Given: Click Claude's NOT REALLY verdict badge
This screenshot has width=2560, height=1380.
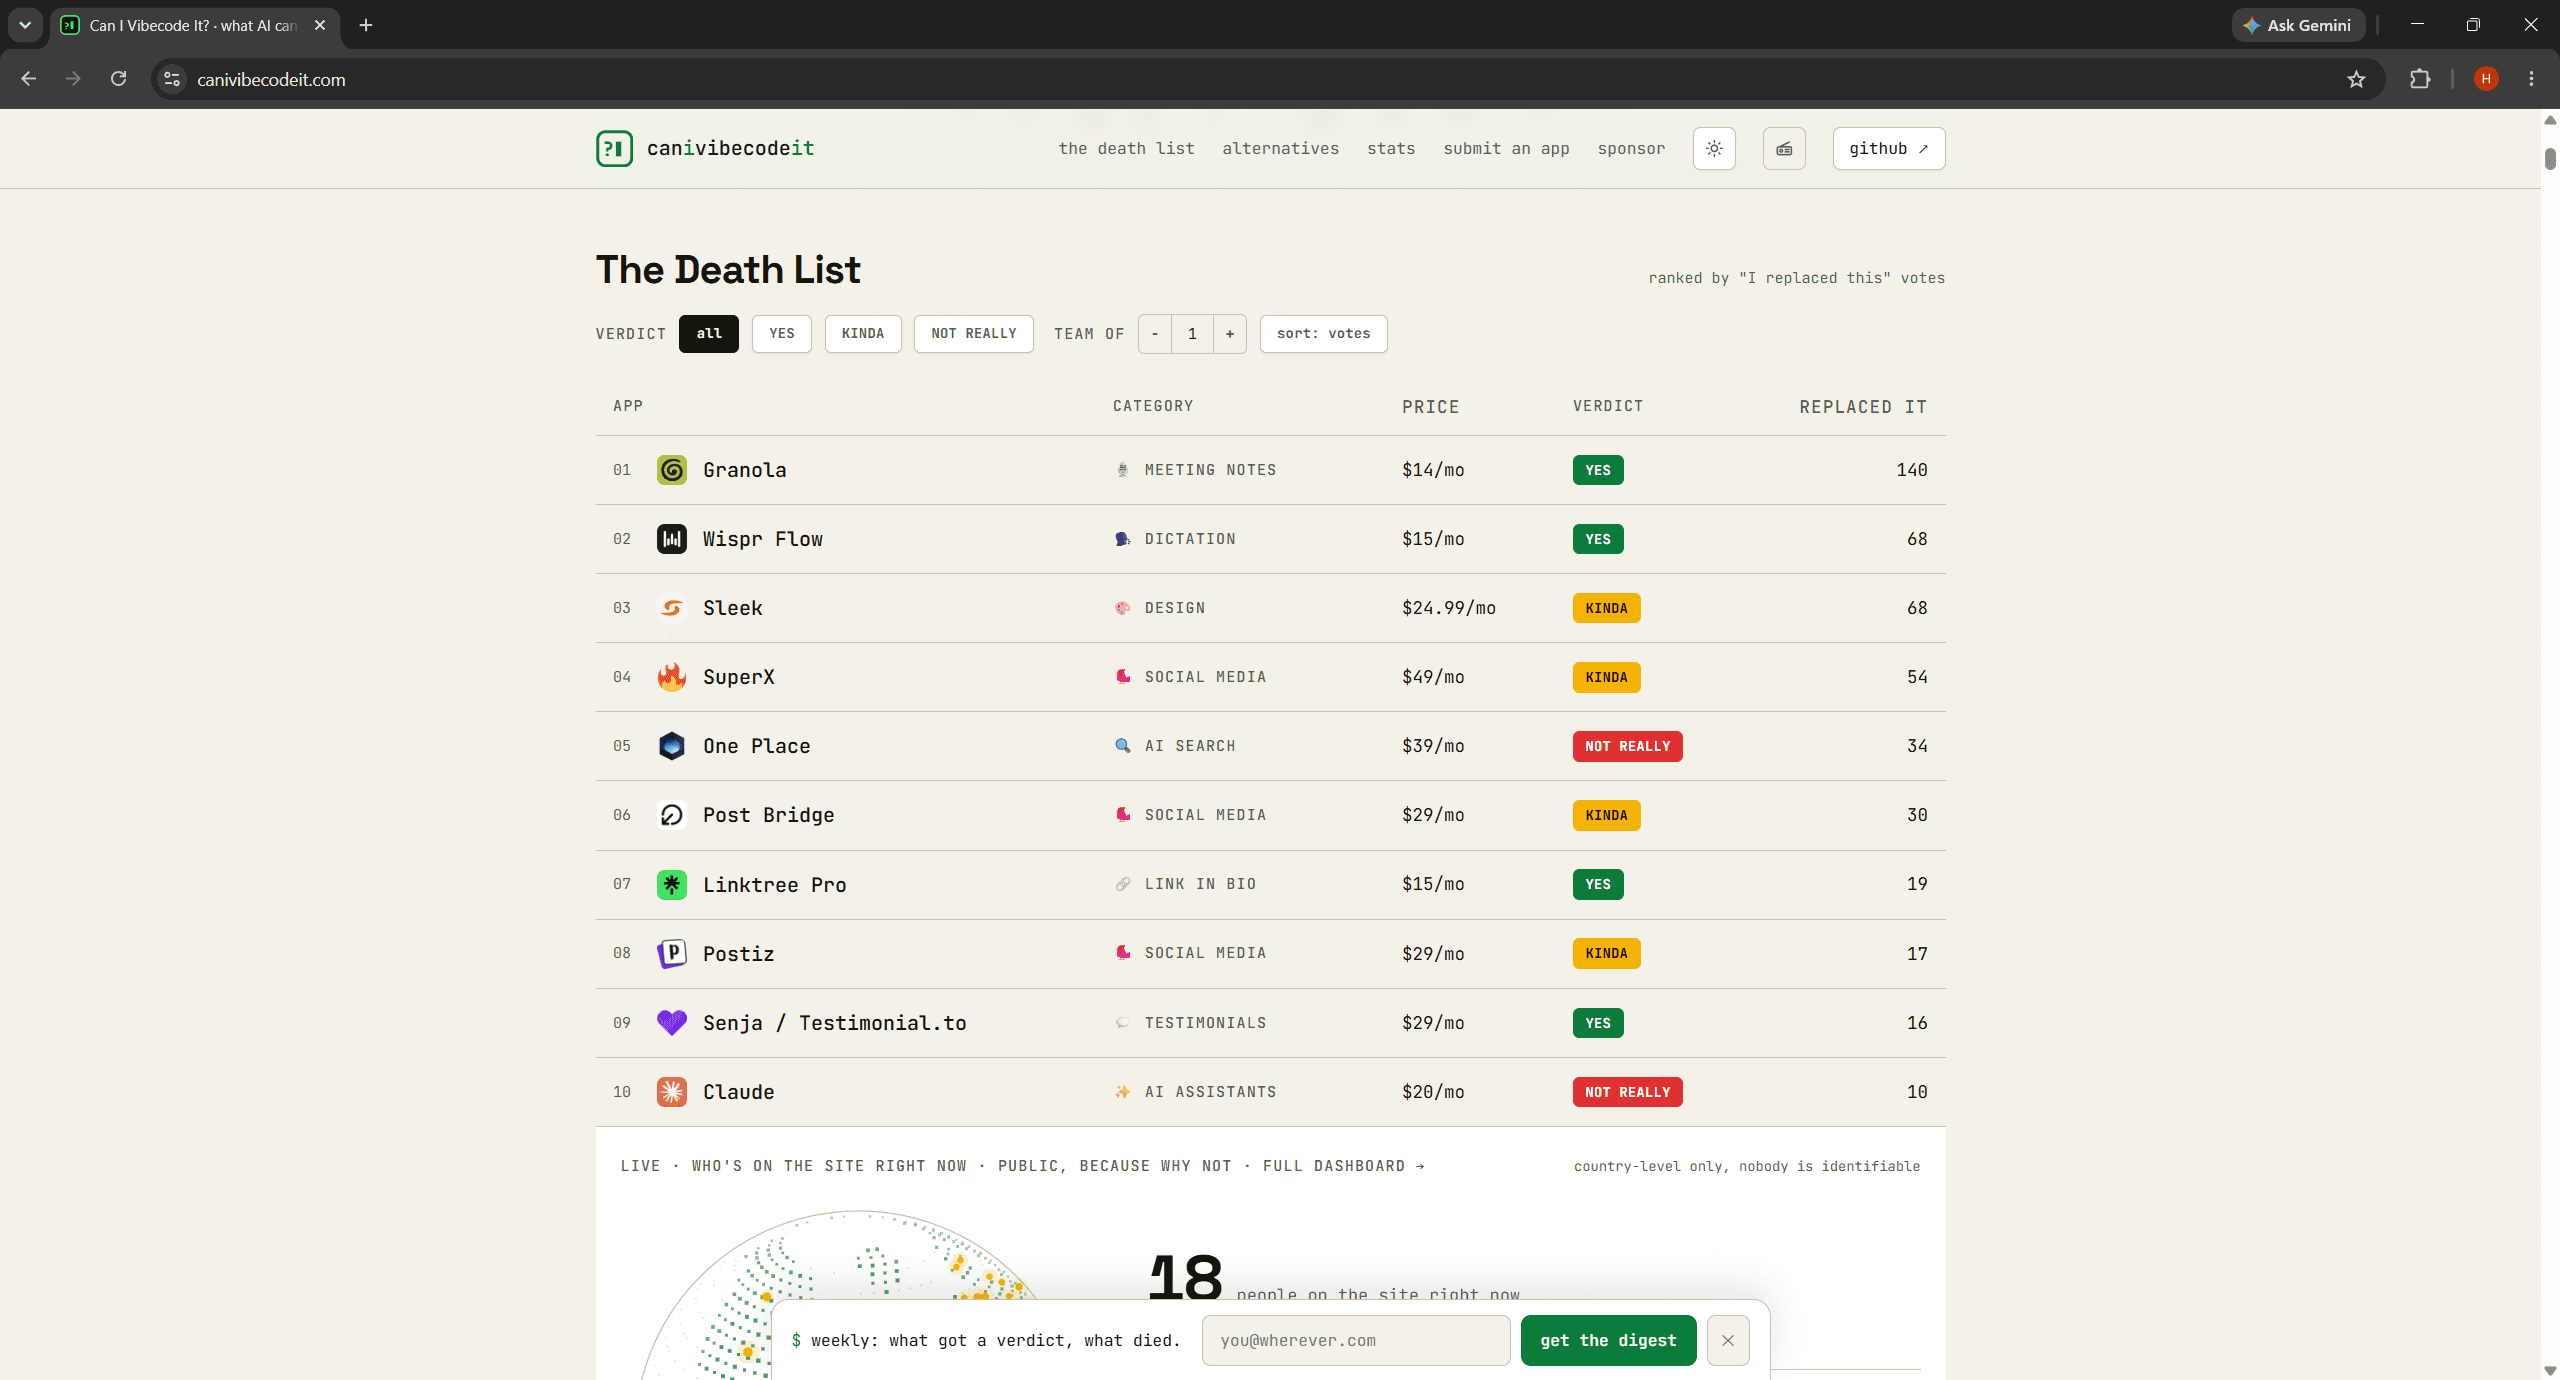Looking at the screenshot, I should (x=1627, y=1092).
